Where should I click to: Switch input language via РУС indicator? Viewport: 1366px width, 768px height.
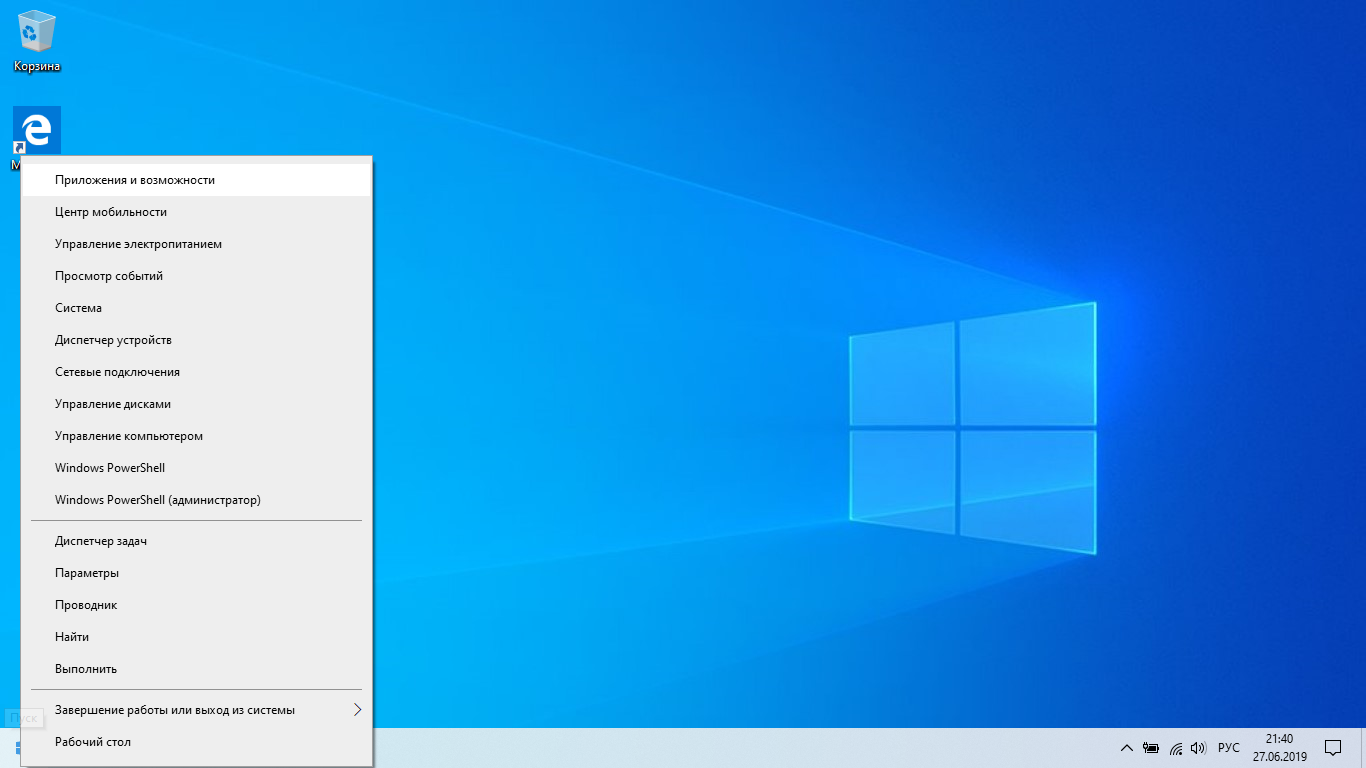pyautogui.click(x=1228, y=748)
